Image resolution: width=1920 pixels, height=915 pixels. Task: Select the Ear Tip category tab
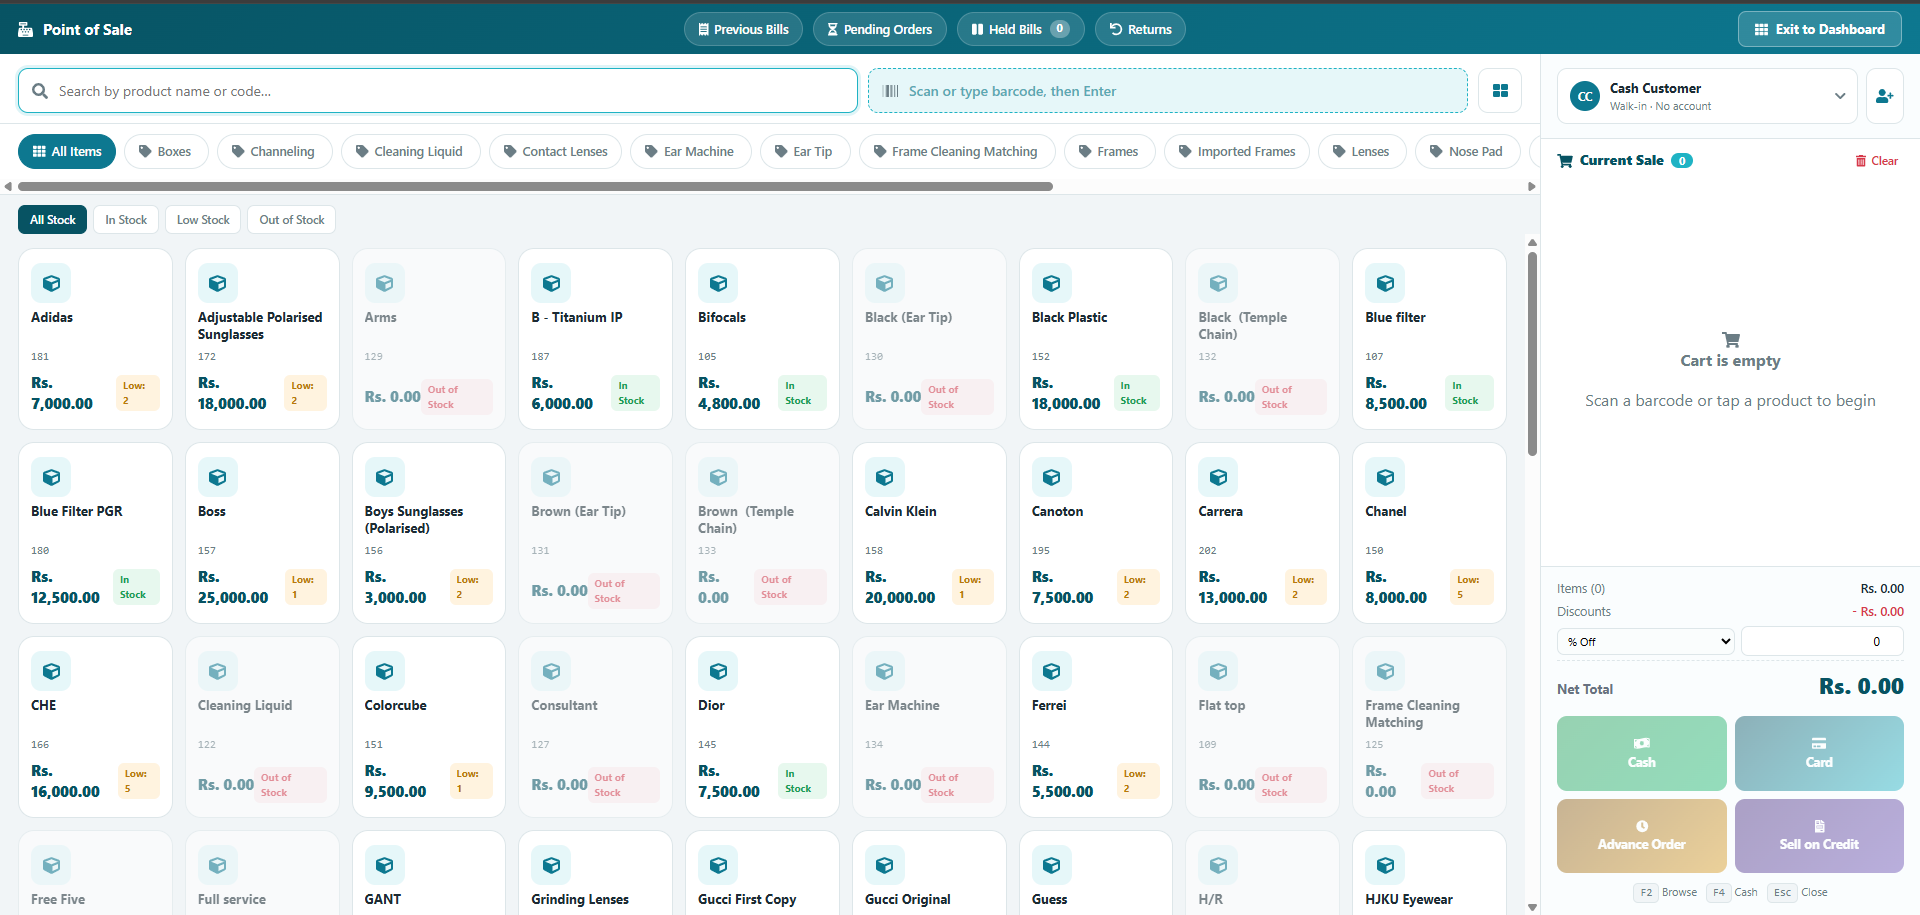(804, 152)
